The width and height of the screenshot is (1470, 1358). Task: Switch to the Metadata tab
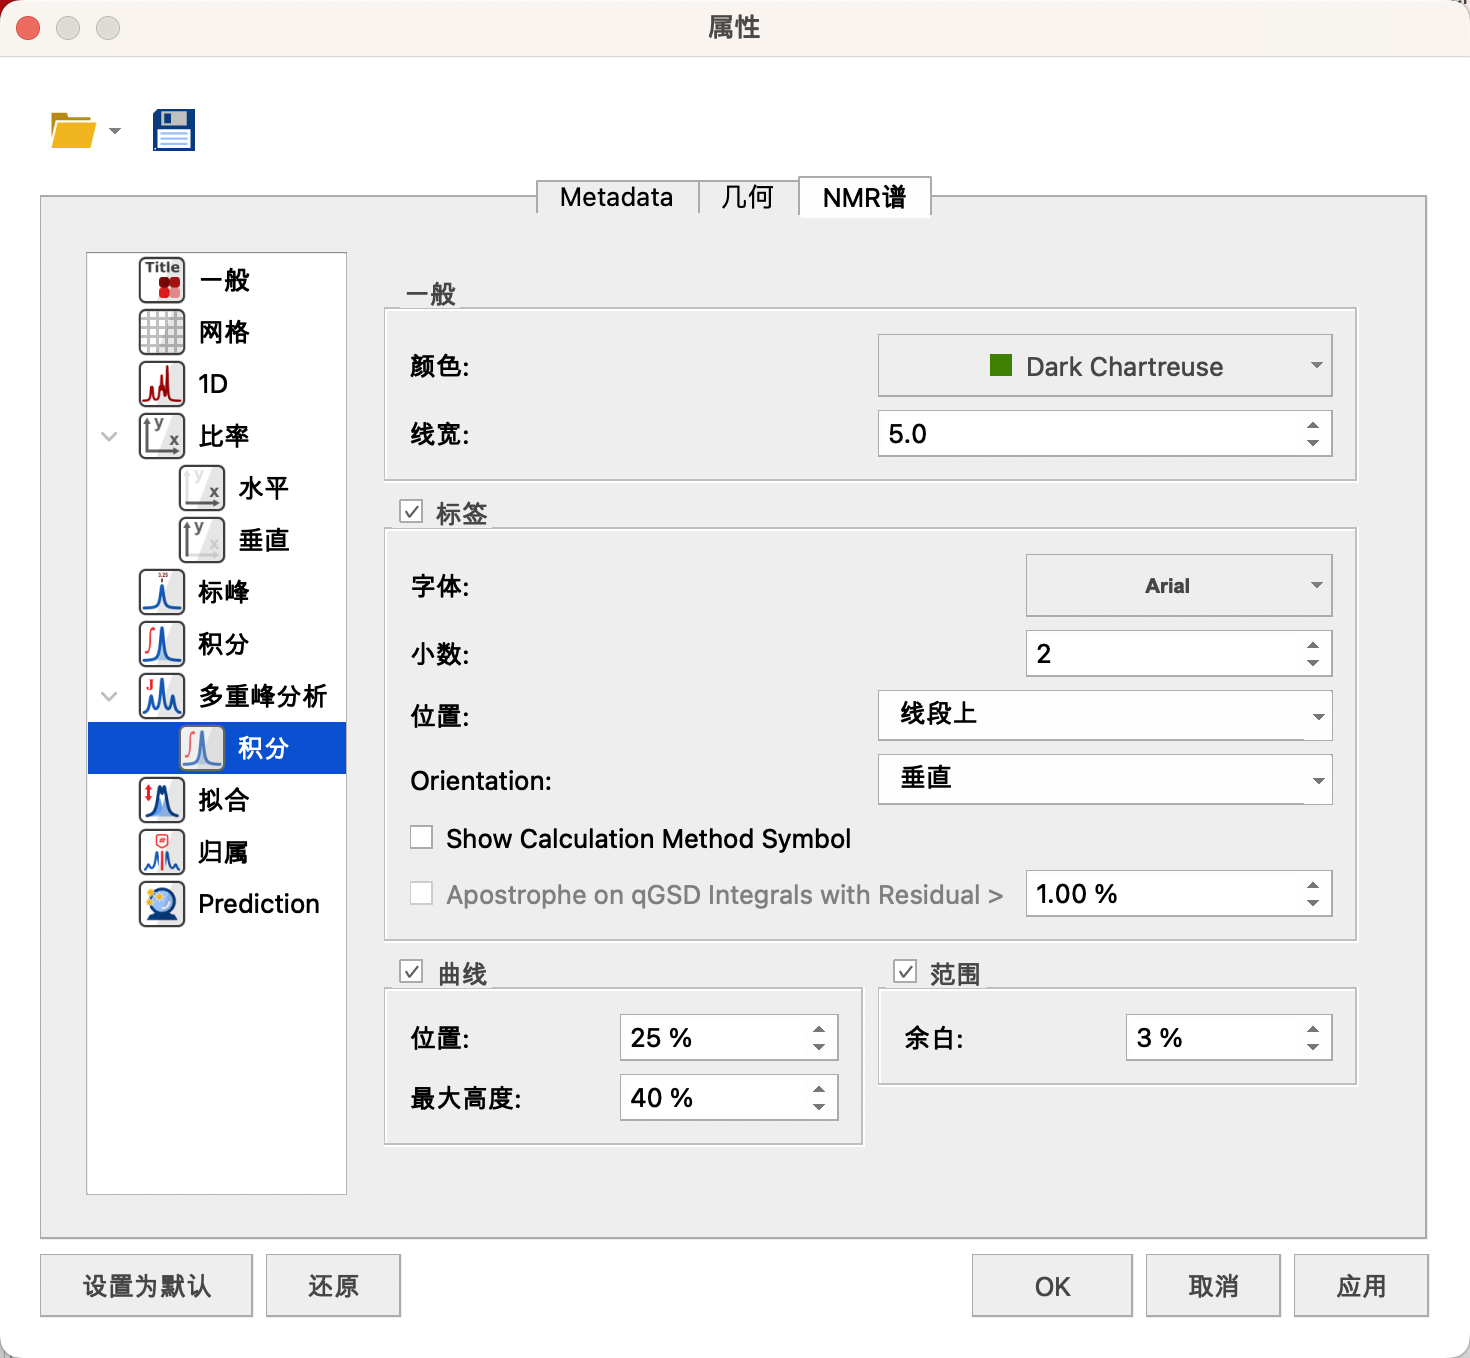point(617,197)
